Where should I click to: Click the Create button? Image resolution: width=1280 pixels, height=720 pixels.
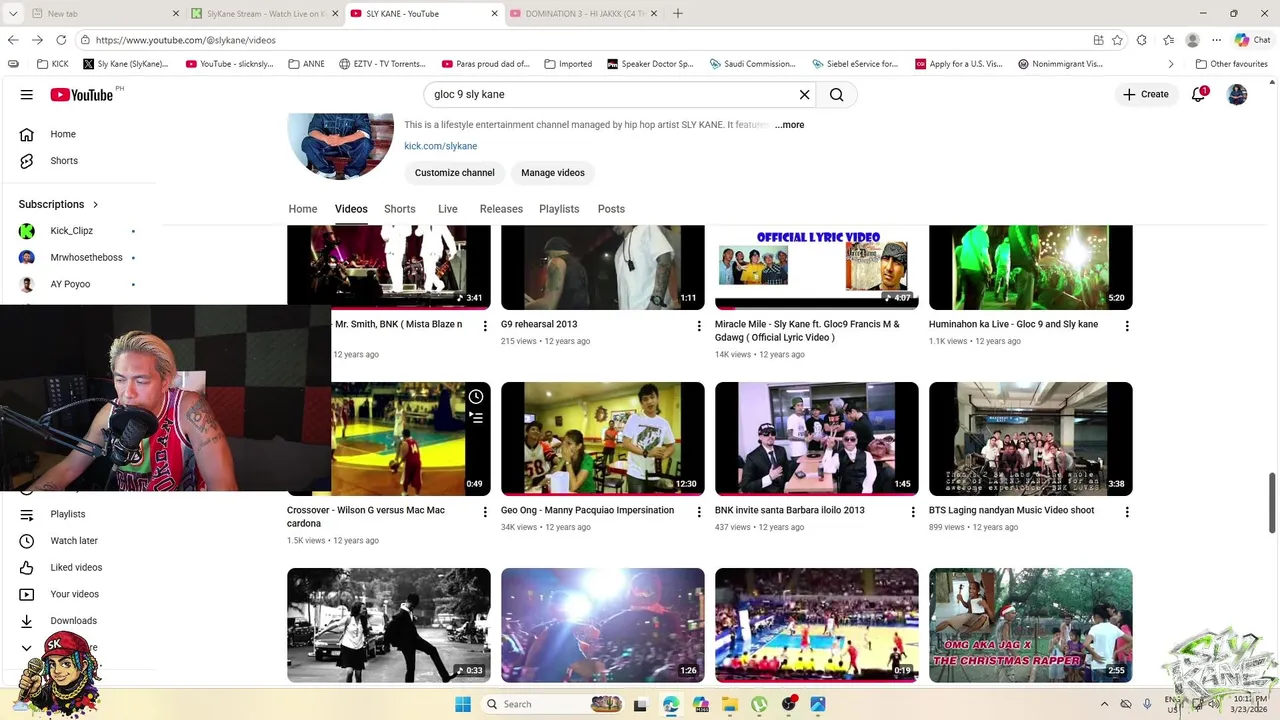click(x=1146, y=94)
